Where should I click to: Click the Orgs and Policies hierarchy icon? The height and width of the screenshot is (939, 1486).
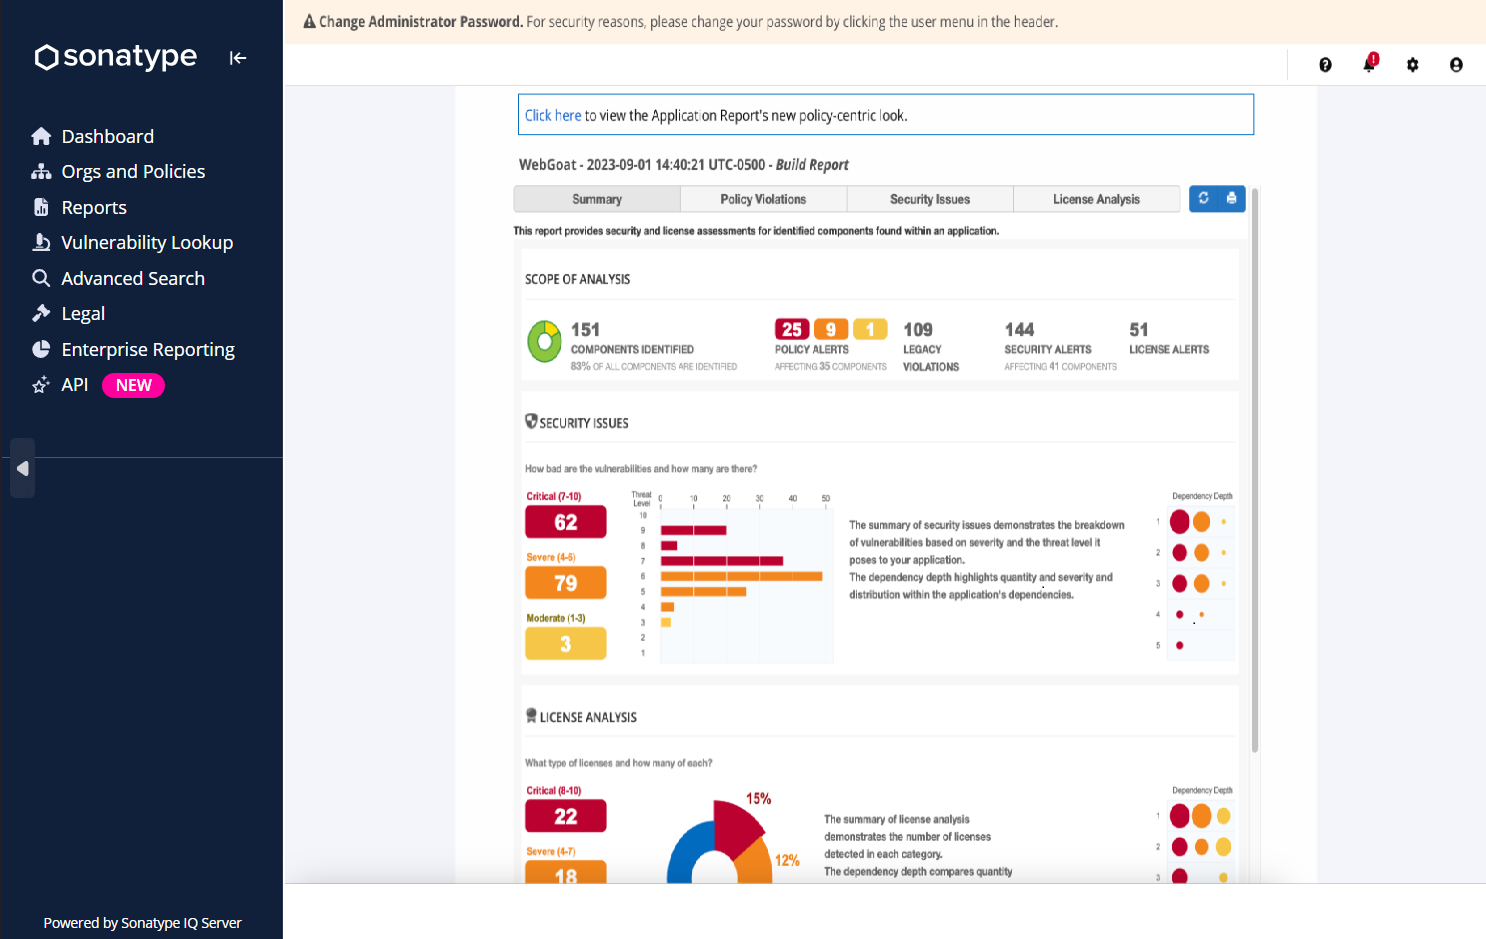[x=41, y=172]
